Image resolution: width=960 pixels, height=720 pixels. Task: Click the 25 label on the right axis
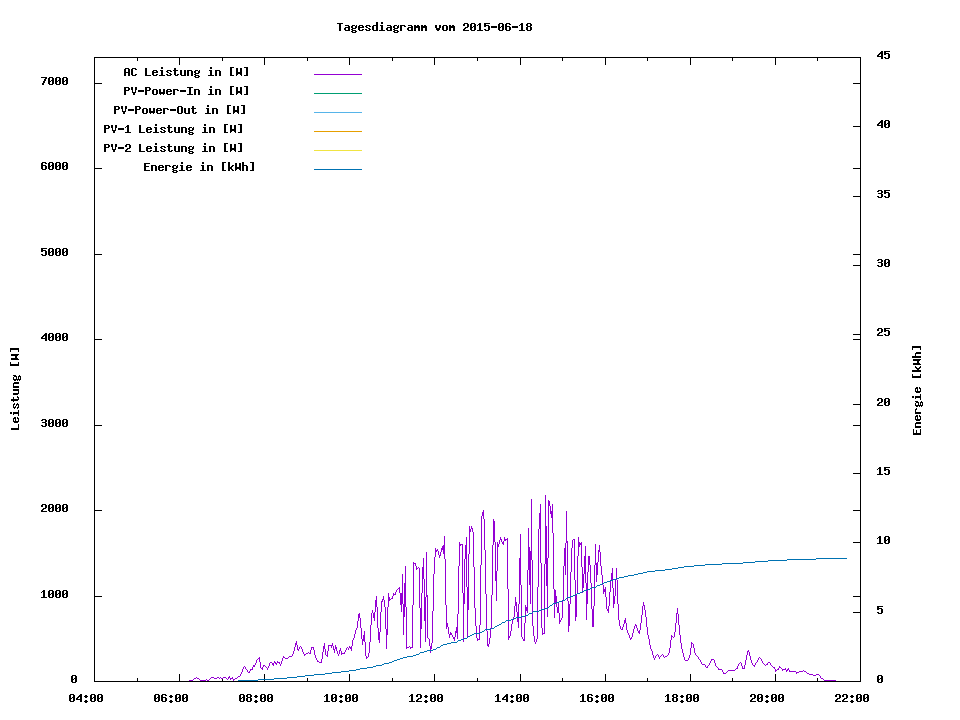point(883,332)
